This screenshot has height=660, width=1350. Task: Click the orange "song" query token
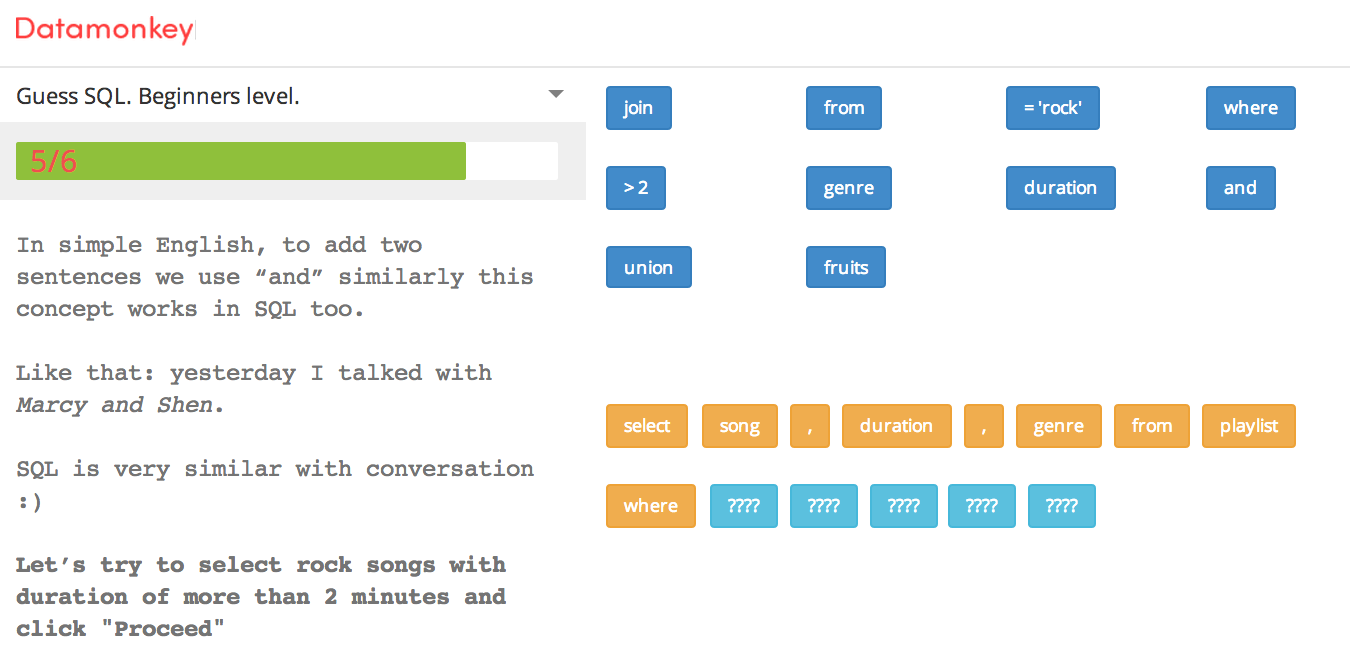pos(739,426)
